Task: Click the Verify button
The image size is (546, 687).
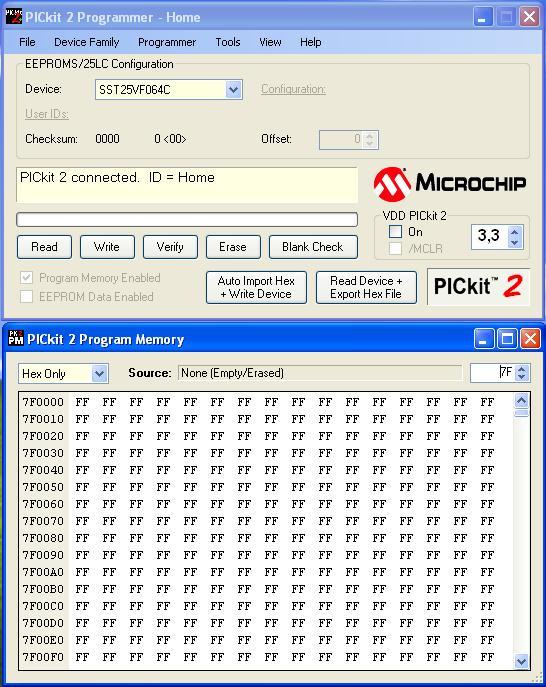Action: [170, 247]
